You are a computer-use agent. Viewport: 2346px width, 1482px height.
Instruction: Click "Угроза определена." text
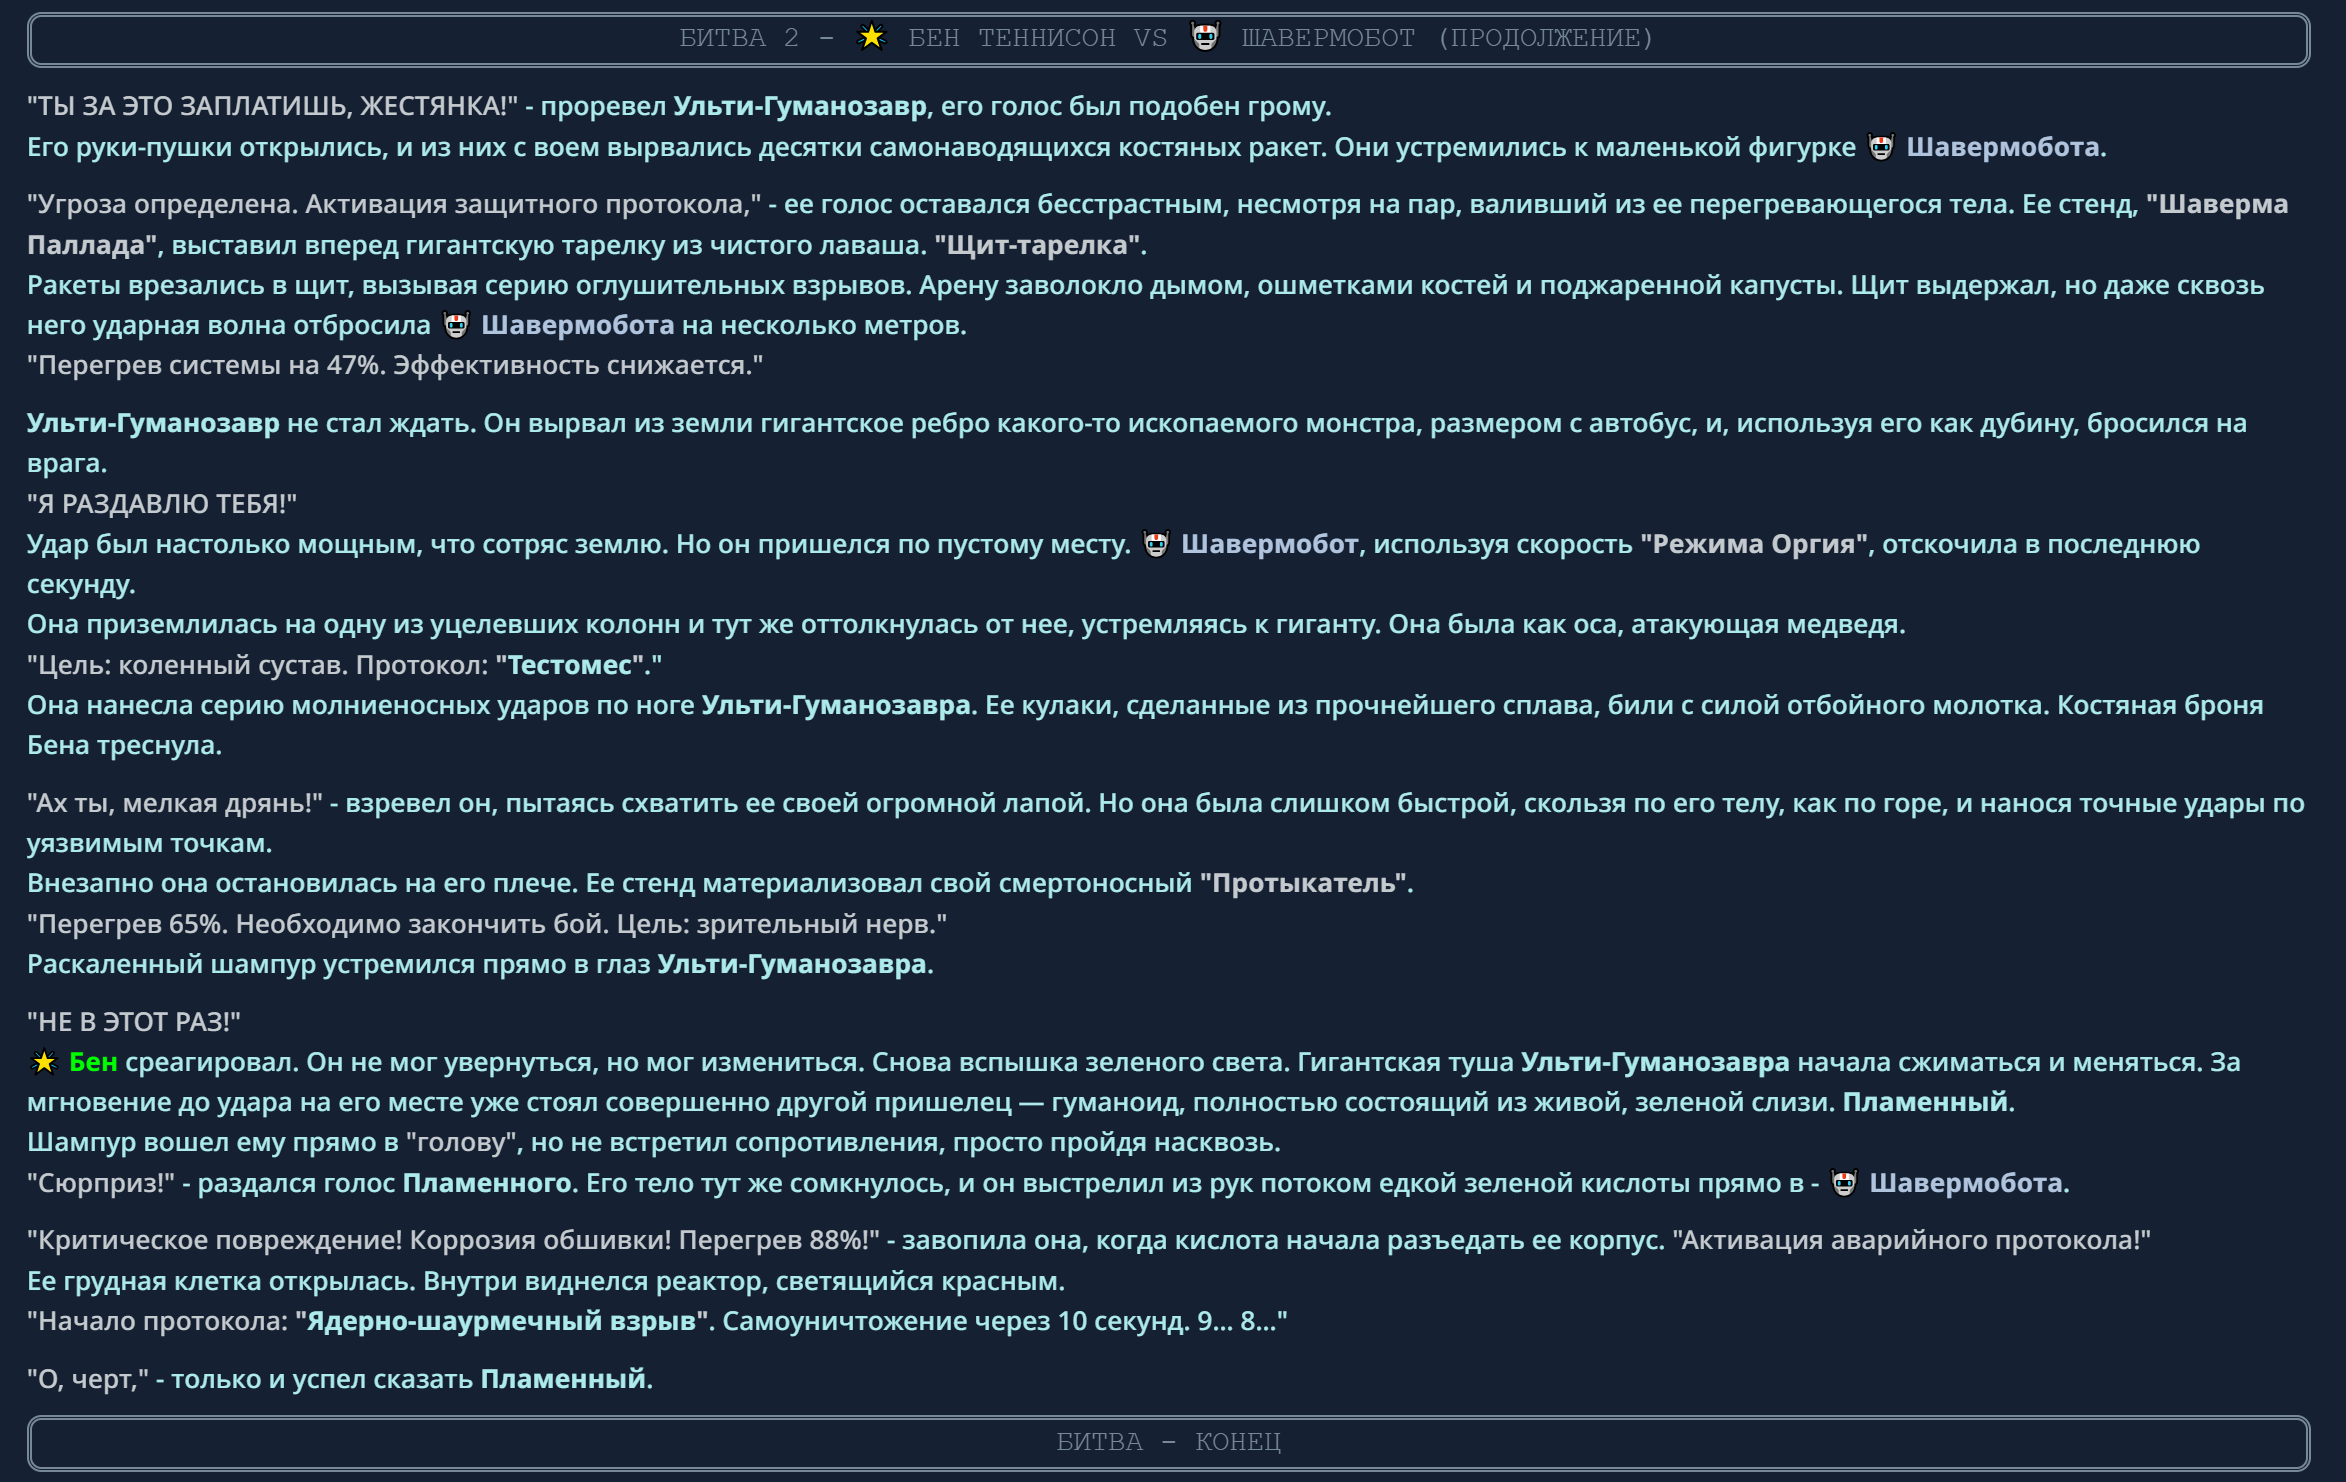pos(167,204)
